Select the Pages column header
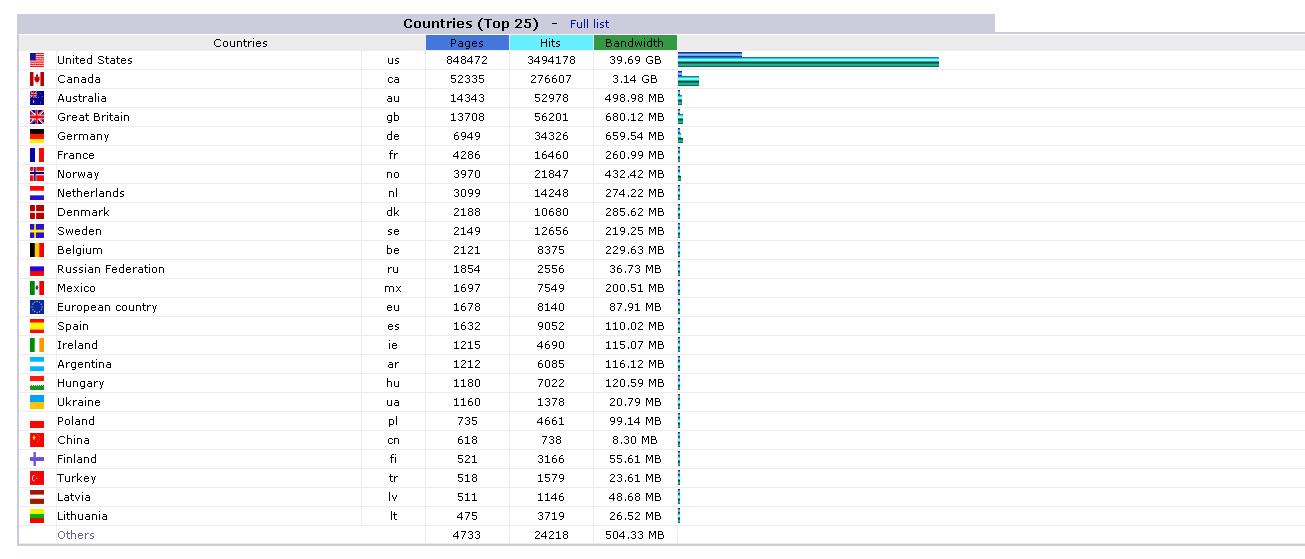 [x=467, y=43]
